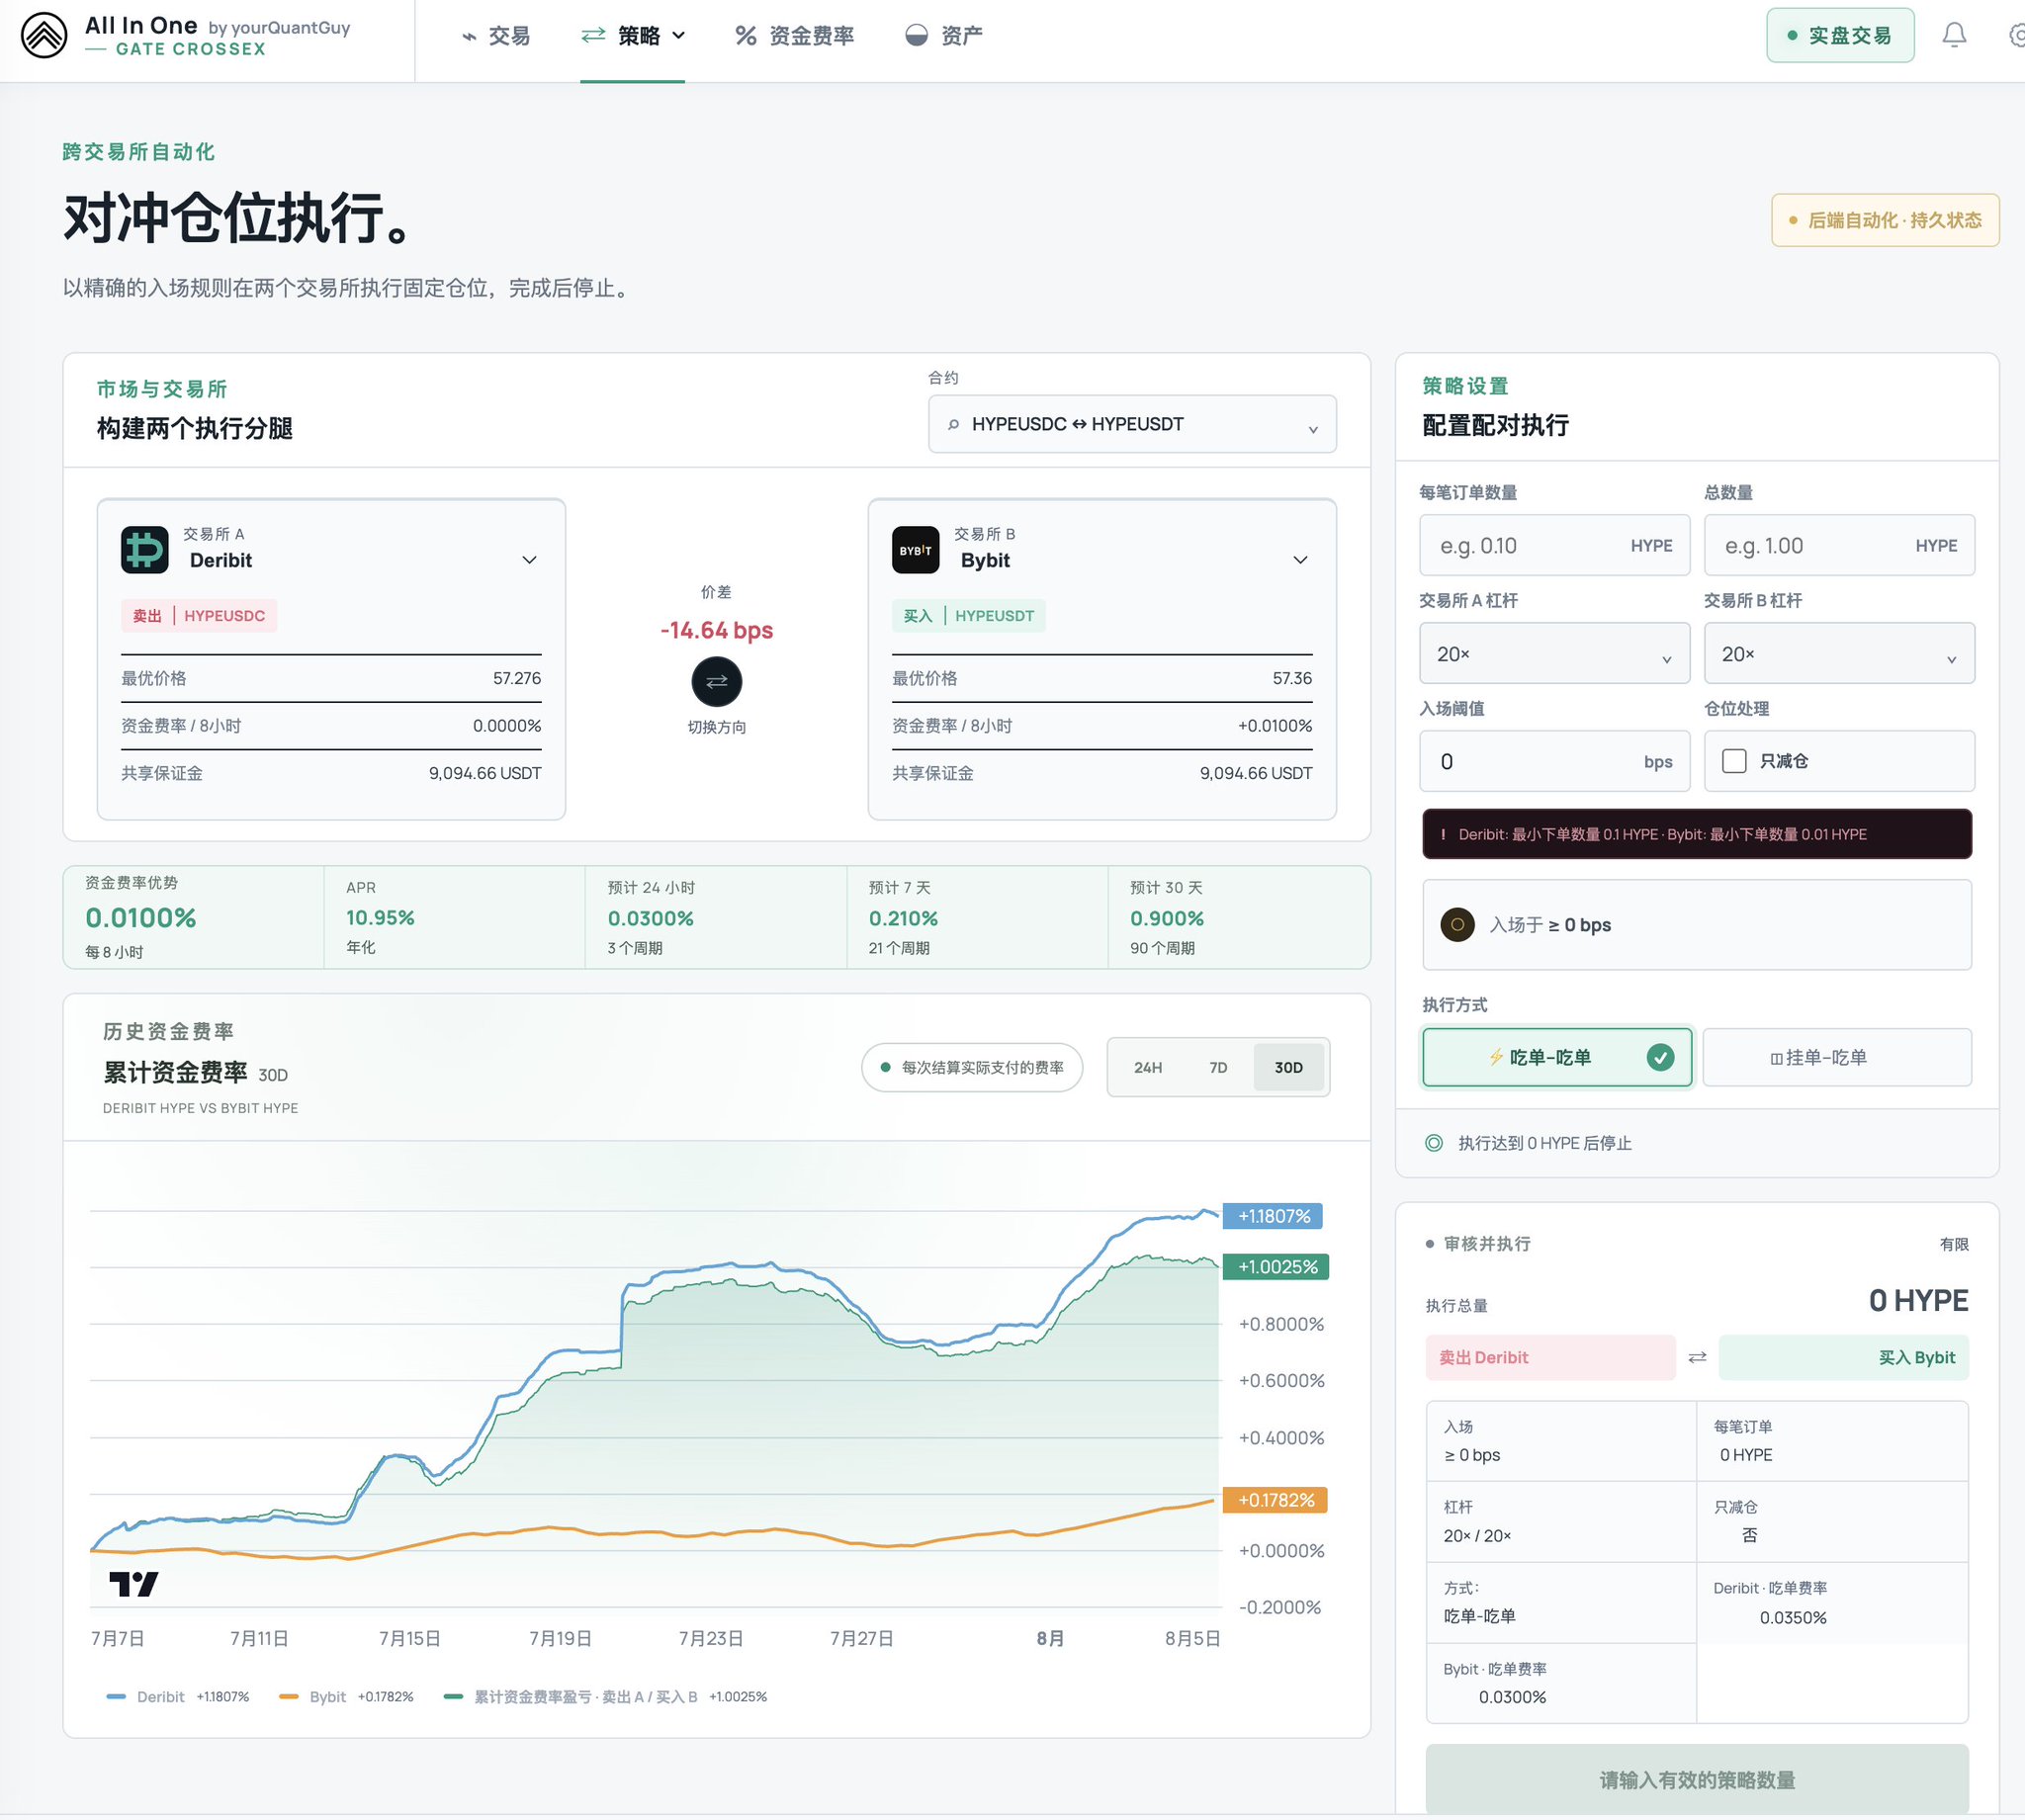The image size is (2025, 1820).
Task: Click the 卖出 Deribit pill
Action: tap(1550, 1357)
